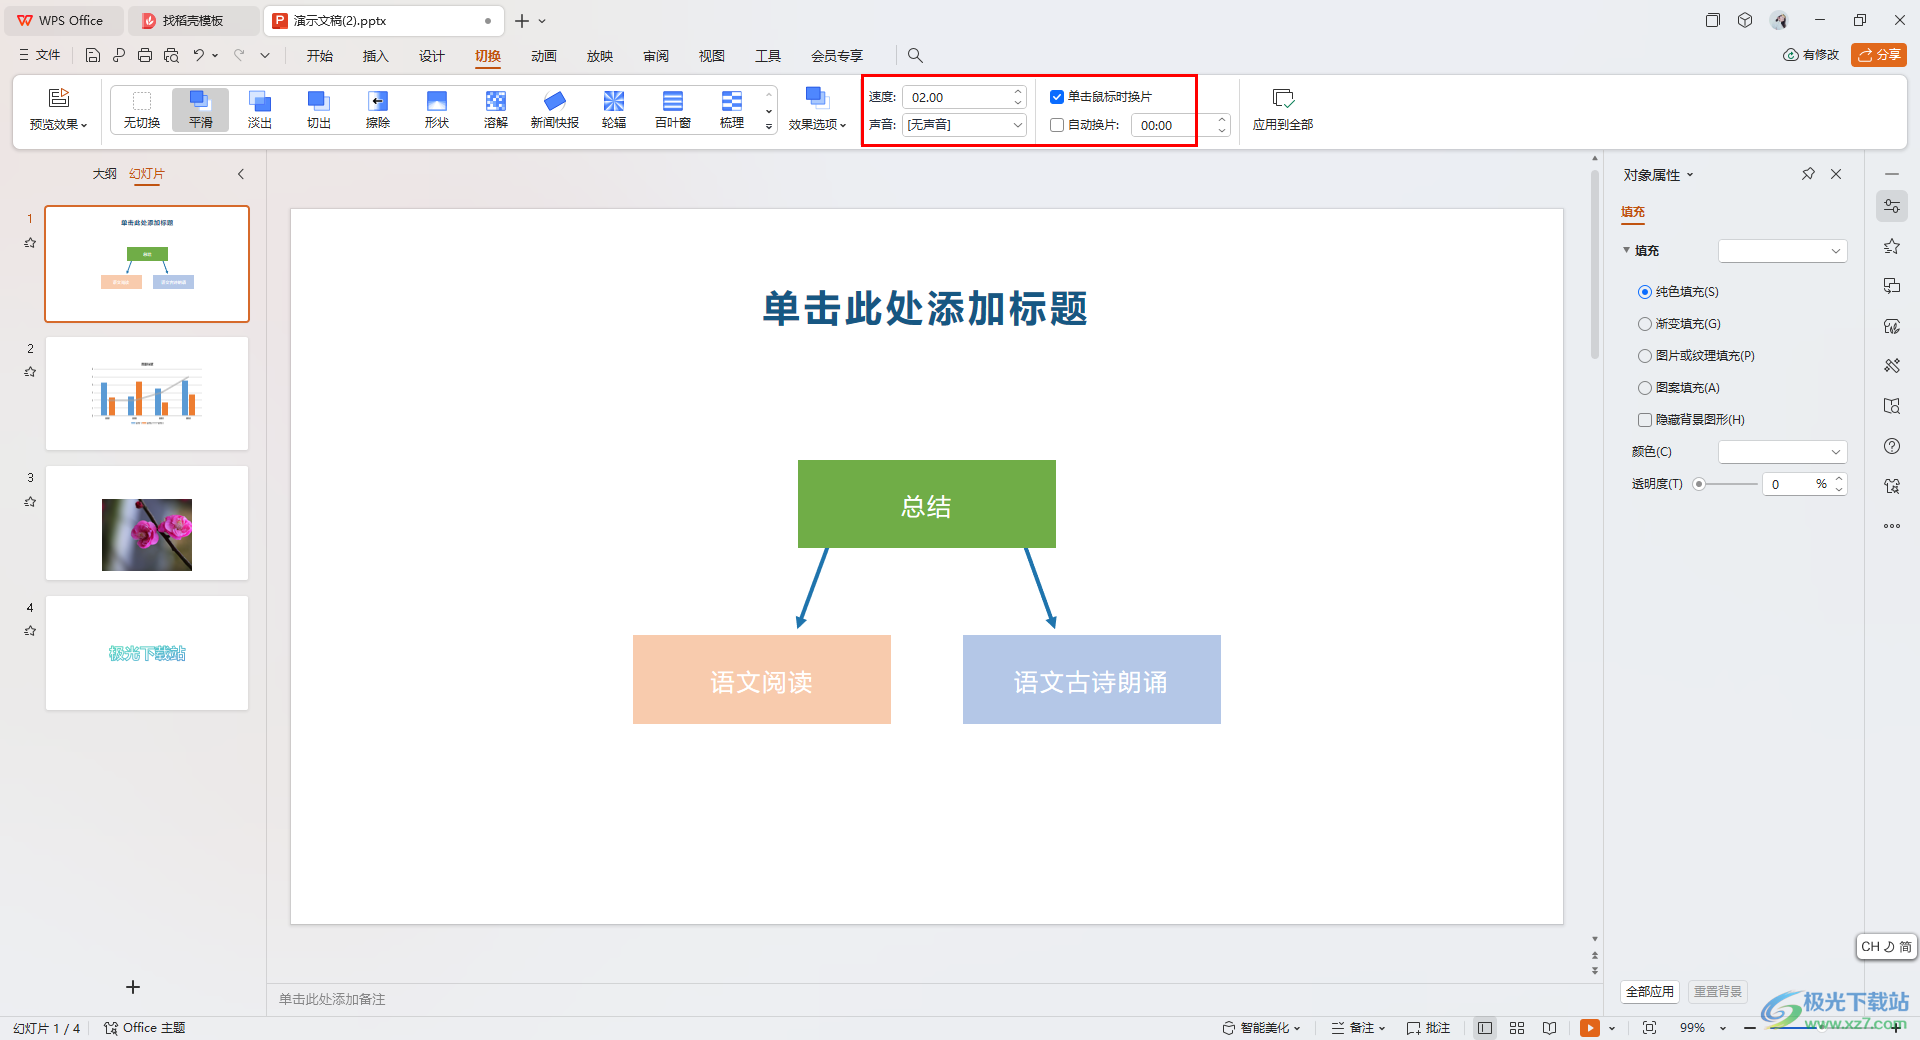The height and width of the screenshot is (1040, 1920).
Task: Open the 动画 ribbon tab
Action: pos(543,56)
